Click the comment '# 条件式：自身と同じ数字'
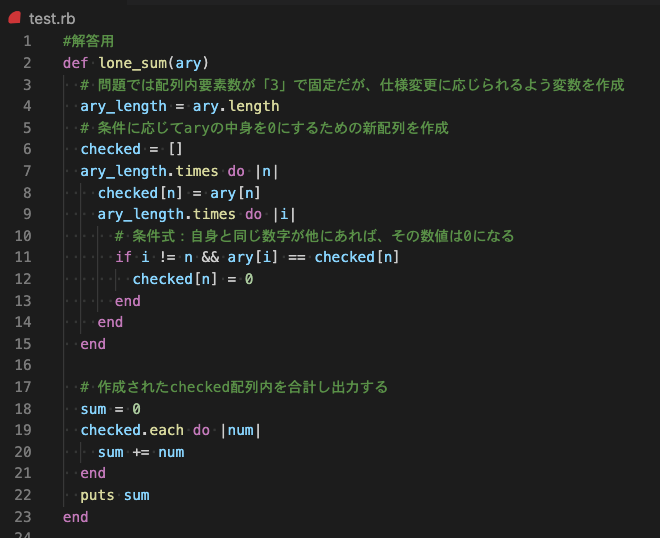Screen dimensions: 660x538 [x=314, y=236]
